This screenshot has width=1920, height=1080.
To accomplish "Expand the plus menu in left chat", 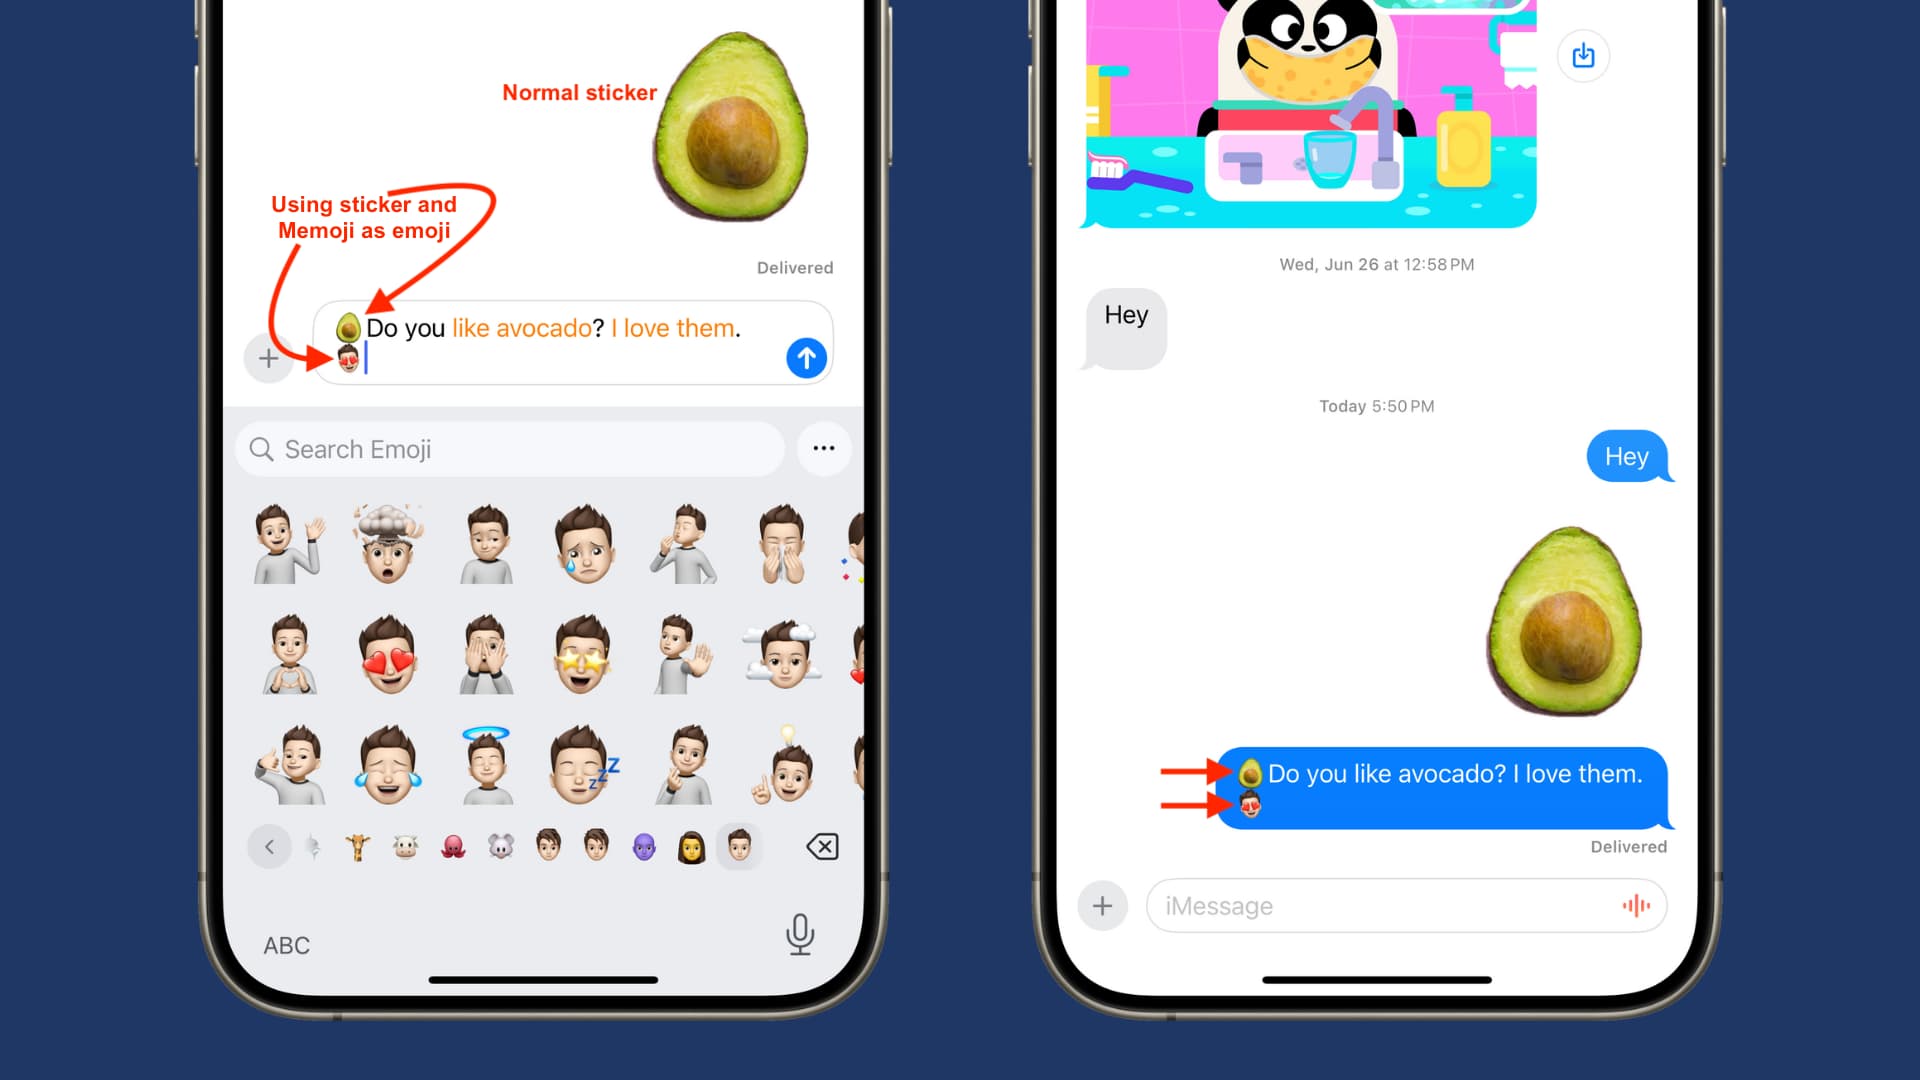I will 268,357.
